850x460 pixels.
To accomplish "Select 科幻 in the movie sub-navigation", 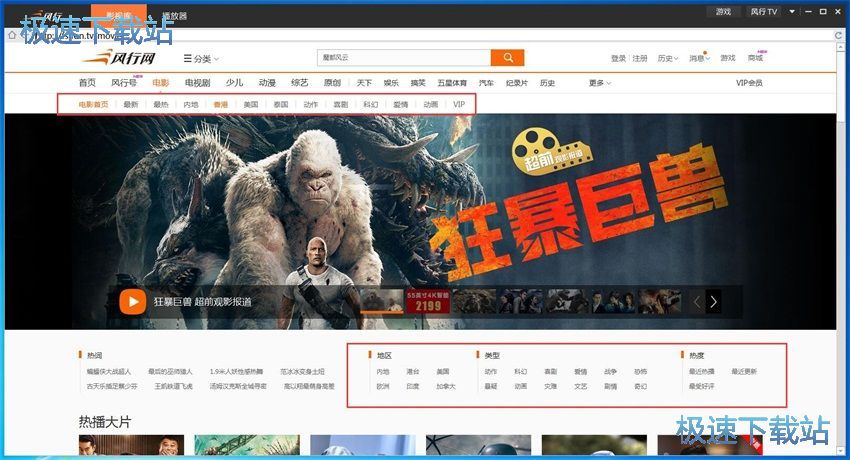I will click(x=371, y=105).
